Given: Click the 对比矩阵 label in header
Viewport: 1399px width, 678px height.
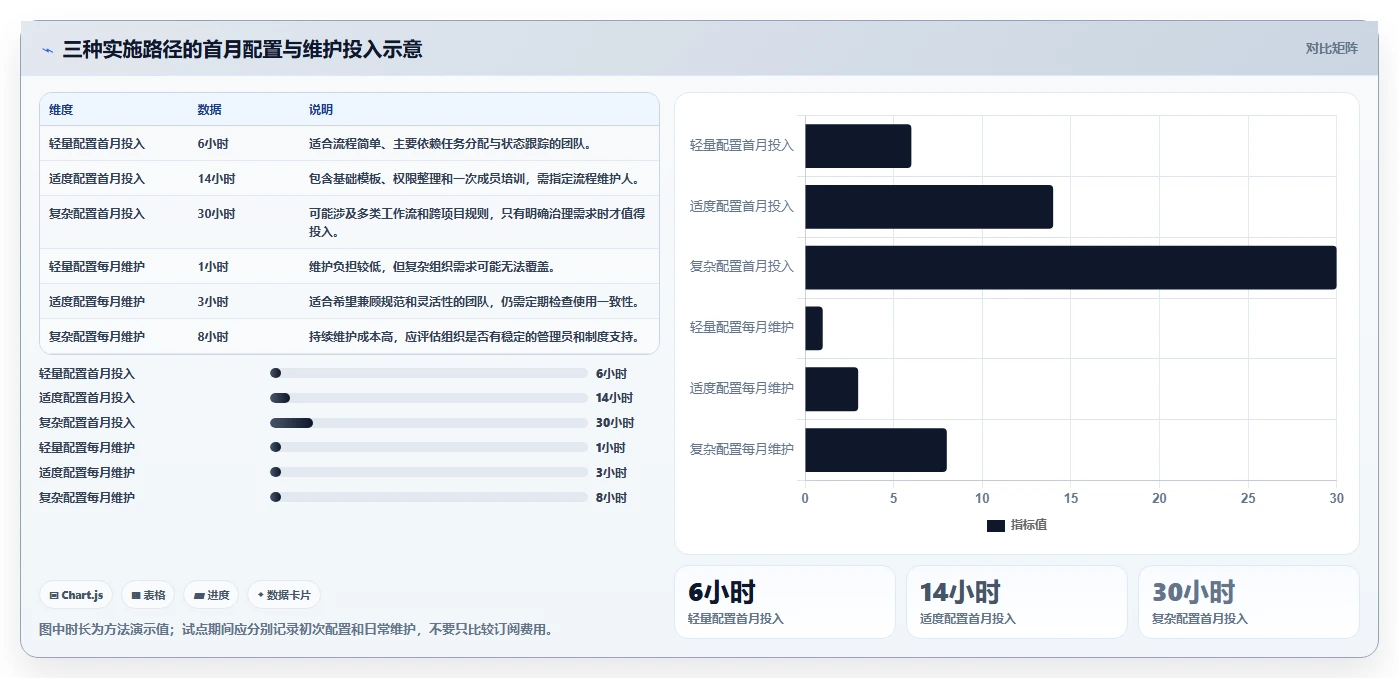Looking at the screenshot, I should (1331, 48).
